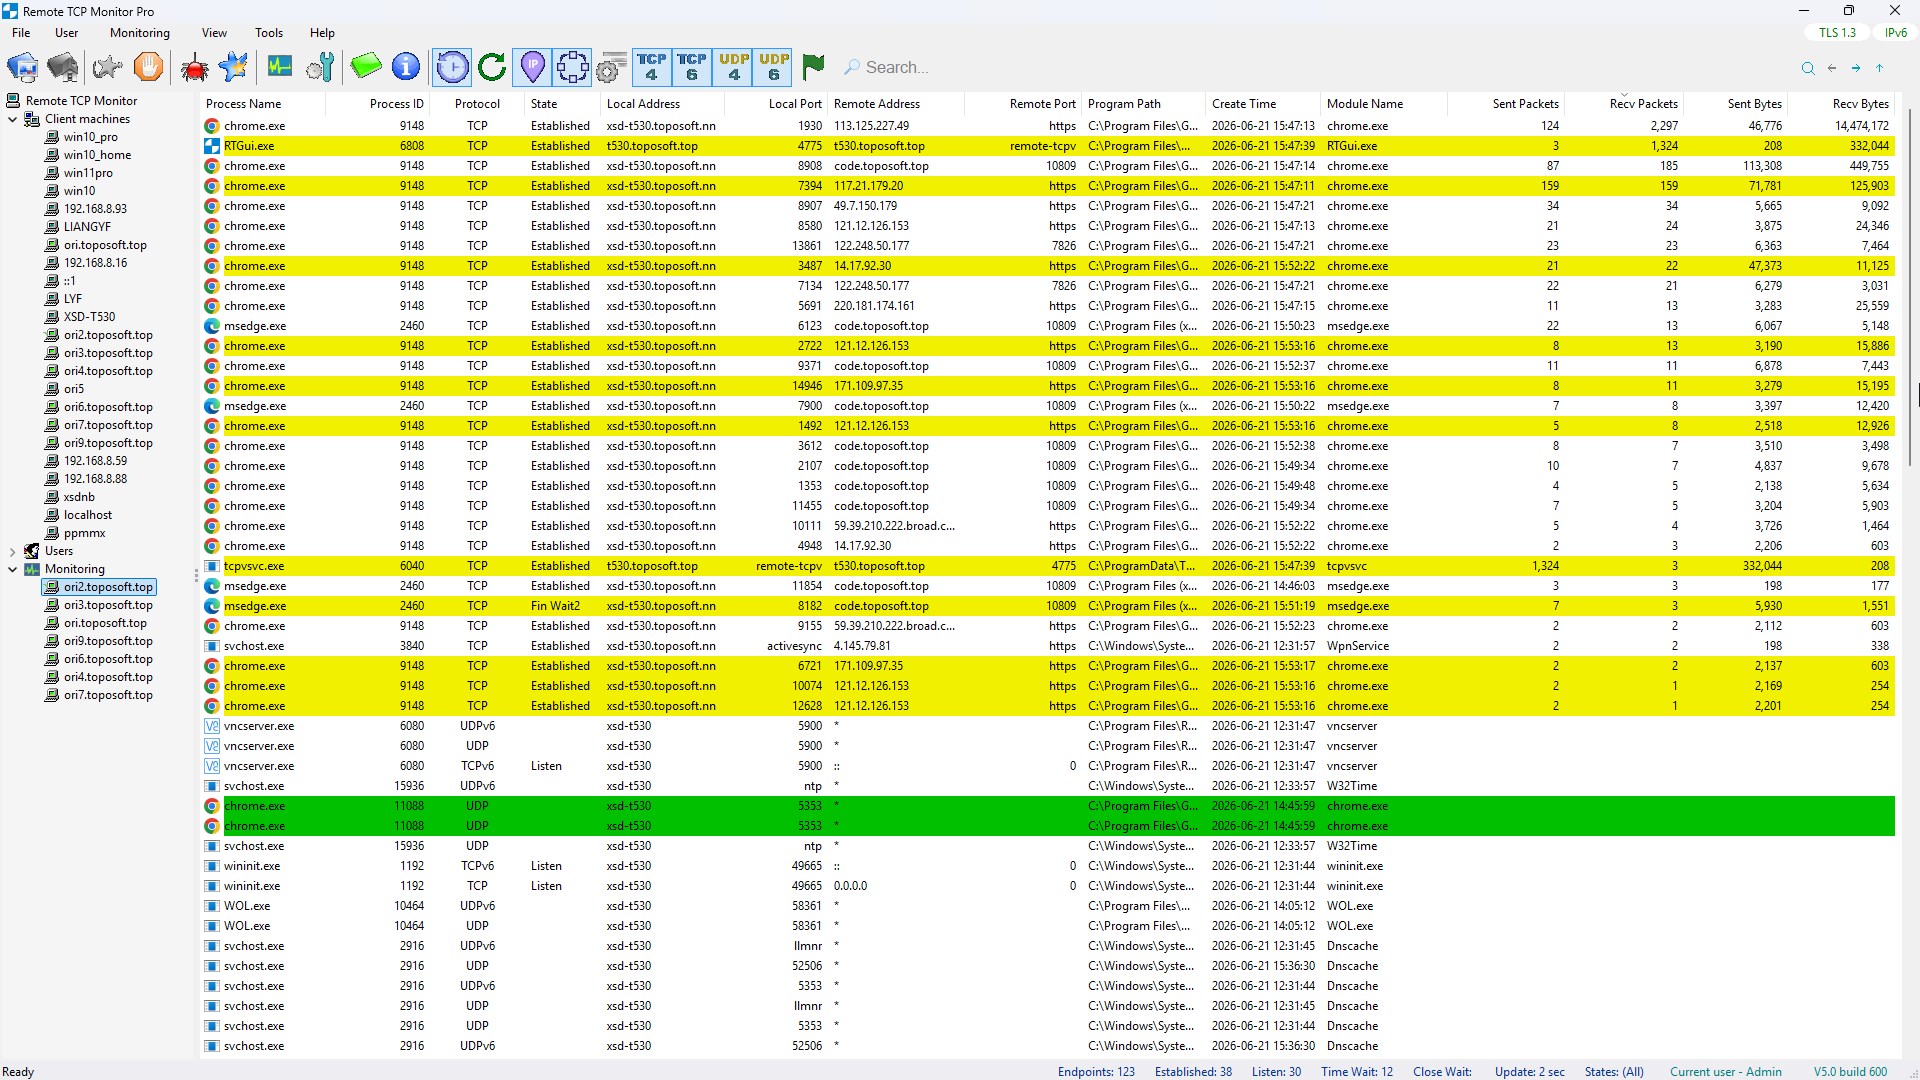The image size is (1920, 1080).
Task: Open the User menu
Action: pyautogui.click(x=67, y=33)
